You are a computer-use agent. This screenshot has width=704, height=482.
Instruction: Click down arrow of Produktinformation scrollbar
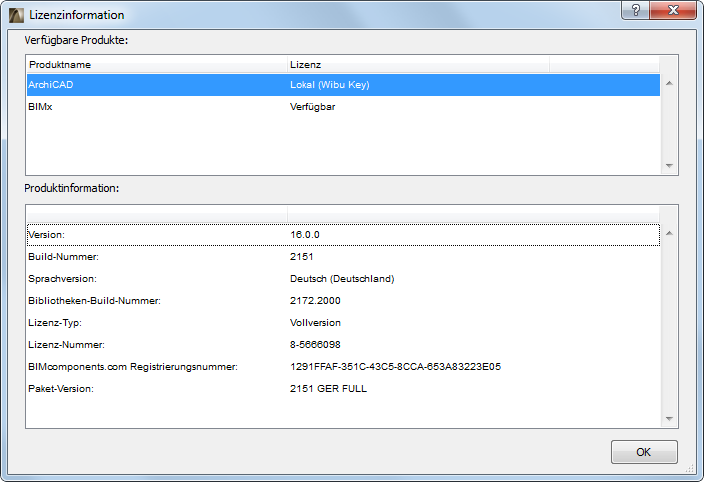[669, 418]
